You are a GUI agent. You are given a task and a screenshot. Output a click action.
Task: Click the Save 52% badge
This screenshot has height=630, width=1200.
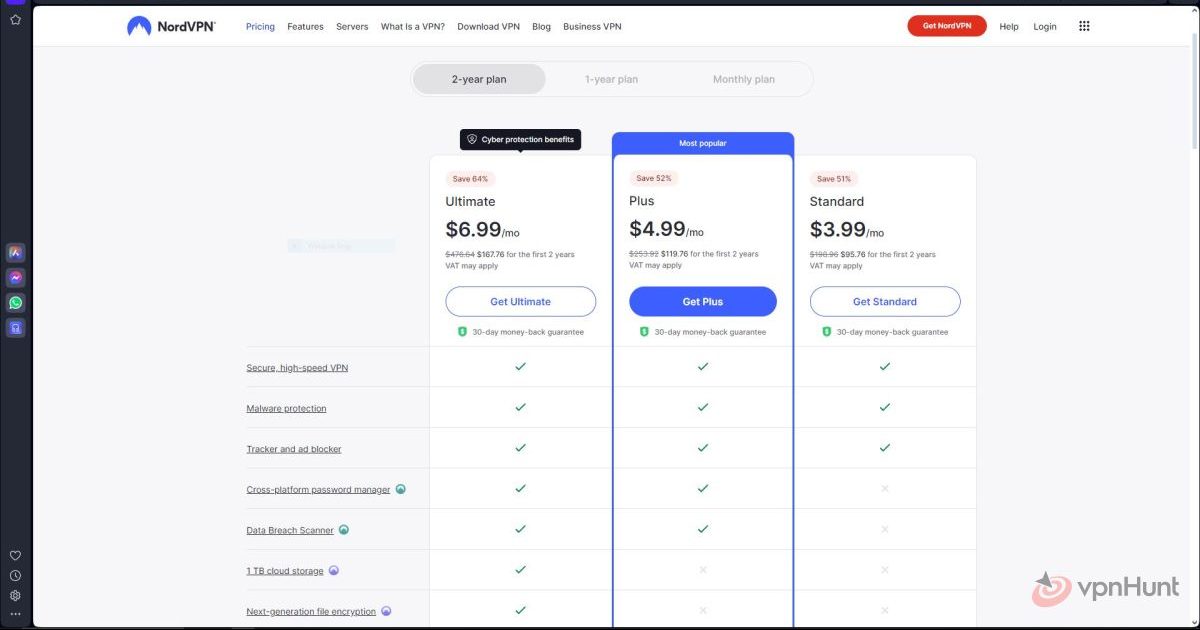pos(653,178)
